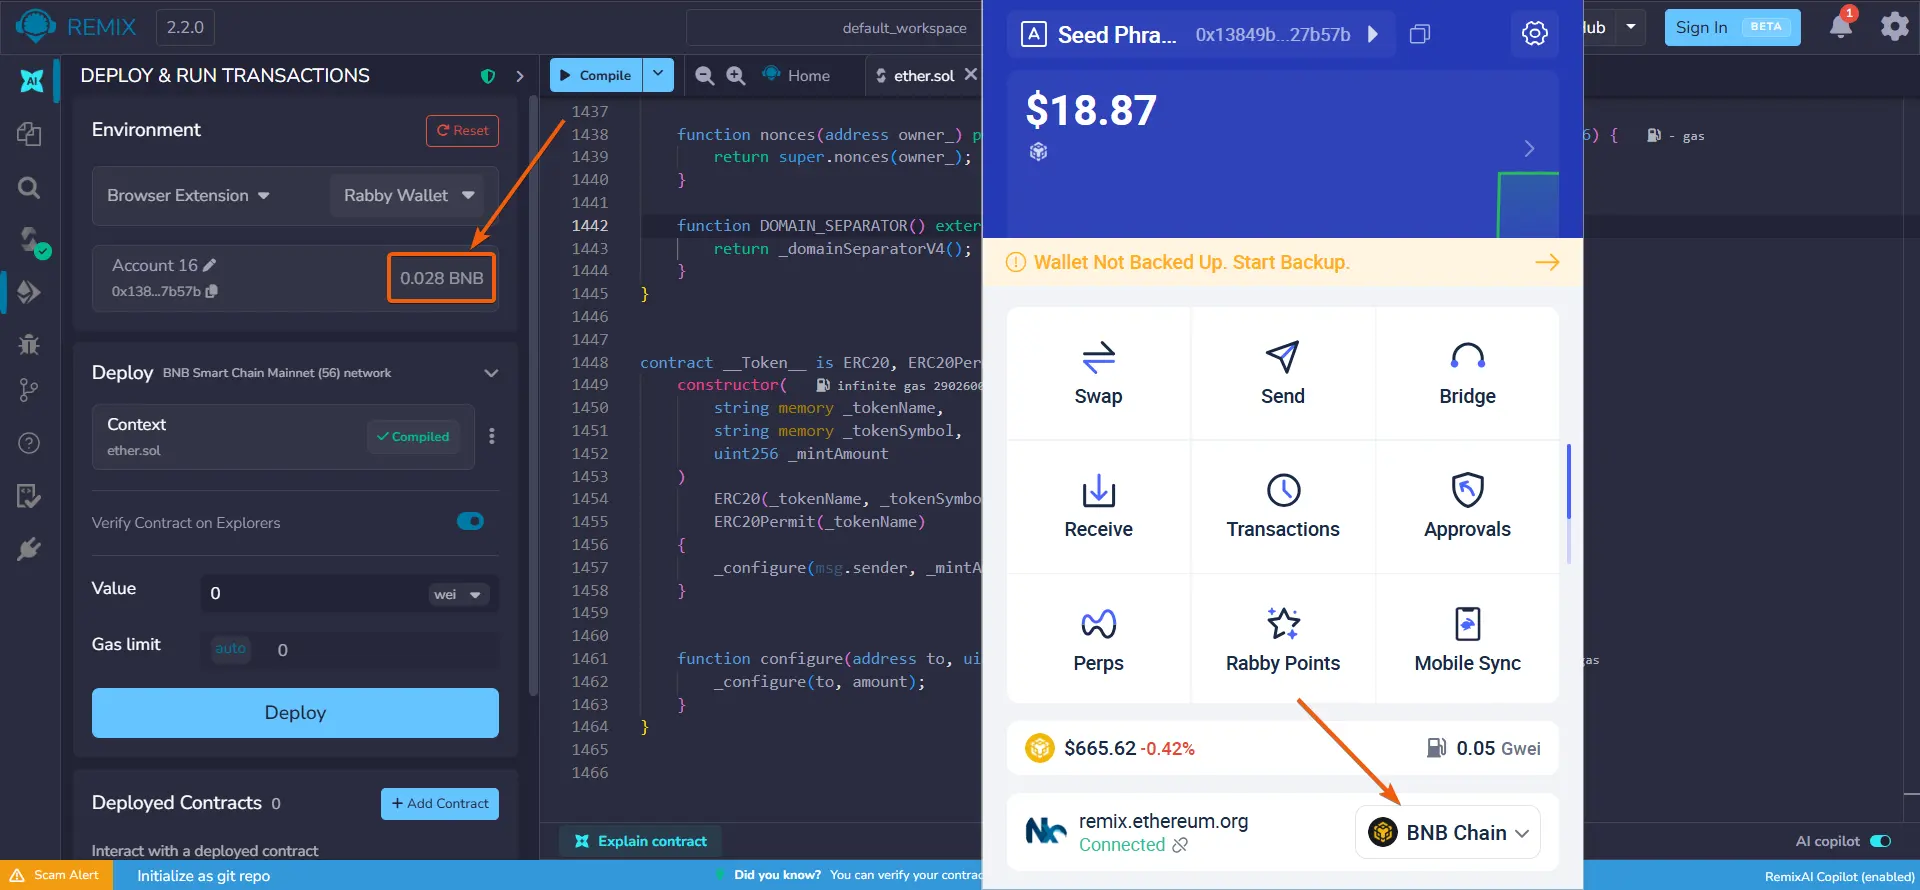
Task: Toggle the AI copilot switch
Action: 1881,841
